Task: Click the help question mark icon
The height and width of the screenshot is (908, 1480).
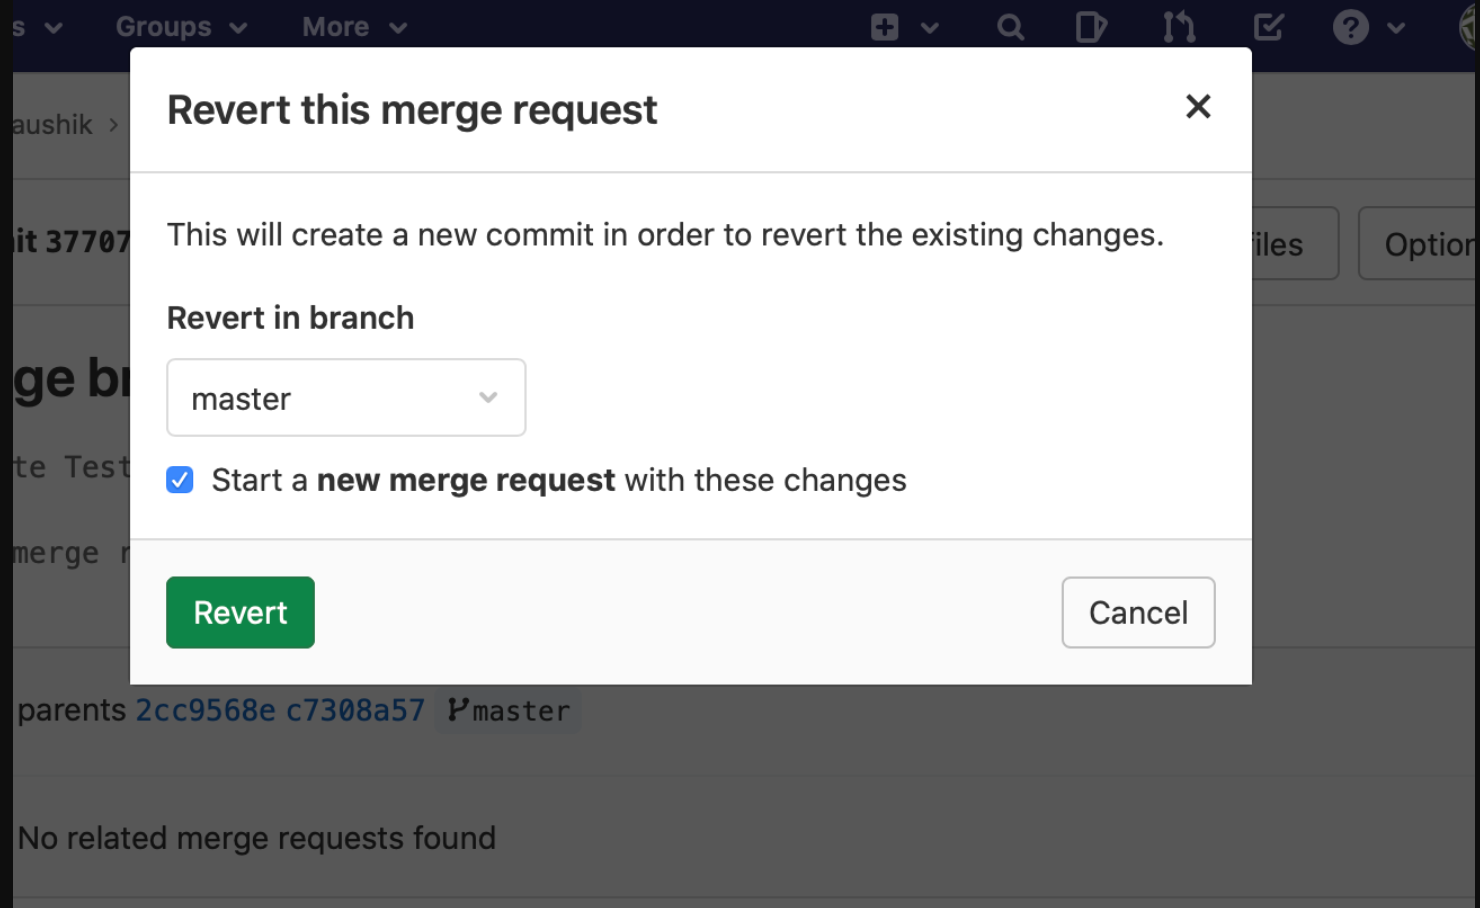Action: point(1350,27)
